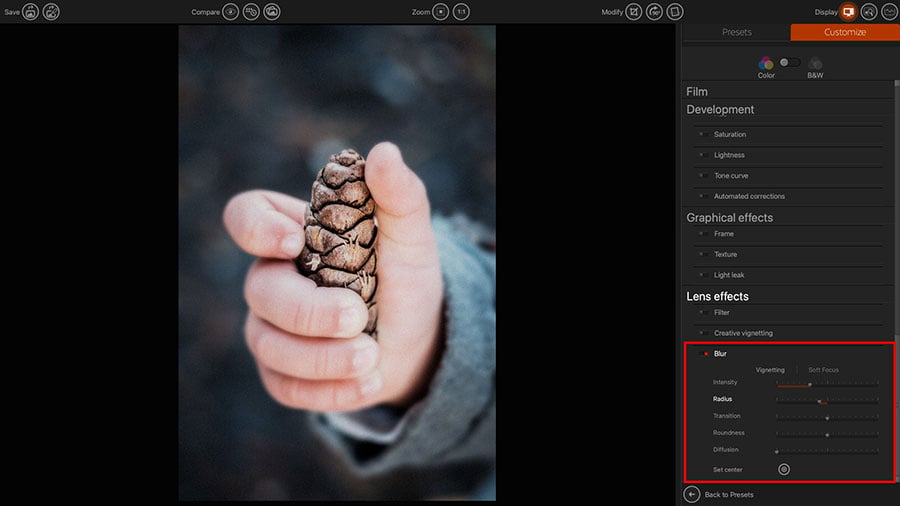
Task: Click the last Display icon at far right
Action: click(x=889, y=11)
